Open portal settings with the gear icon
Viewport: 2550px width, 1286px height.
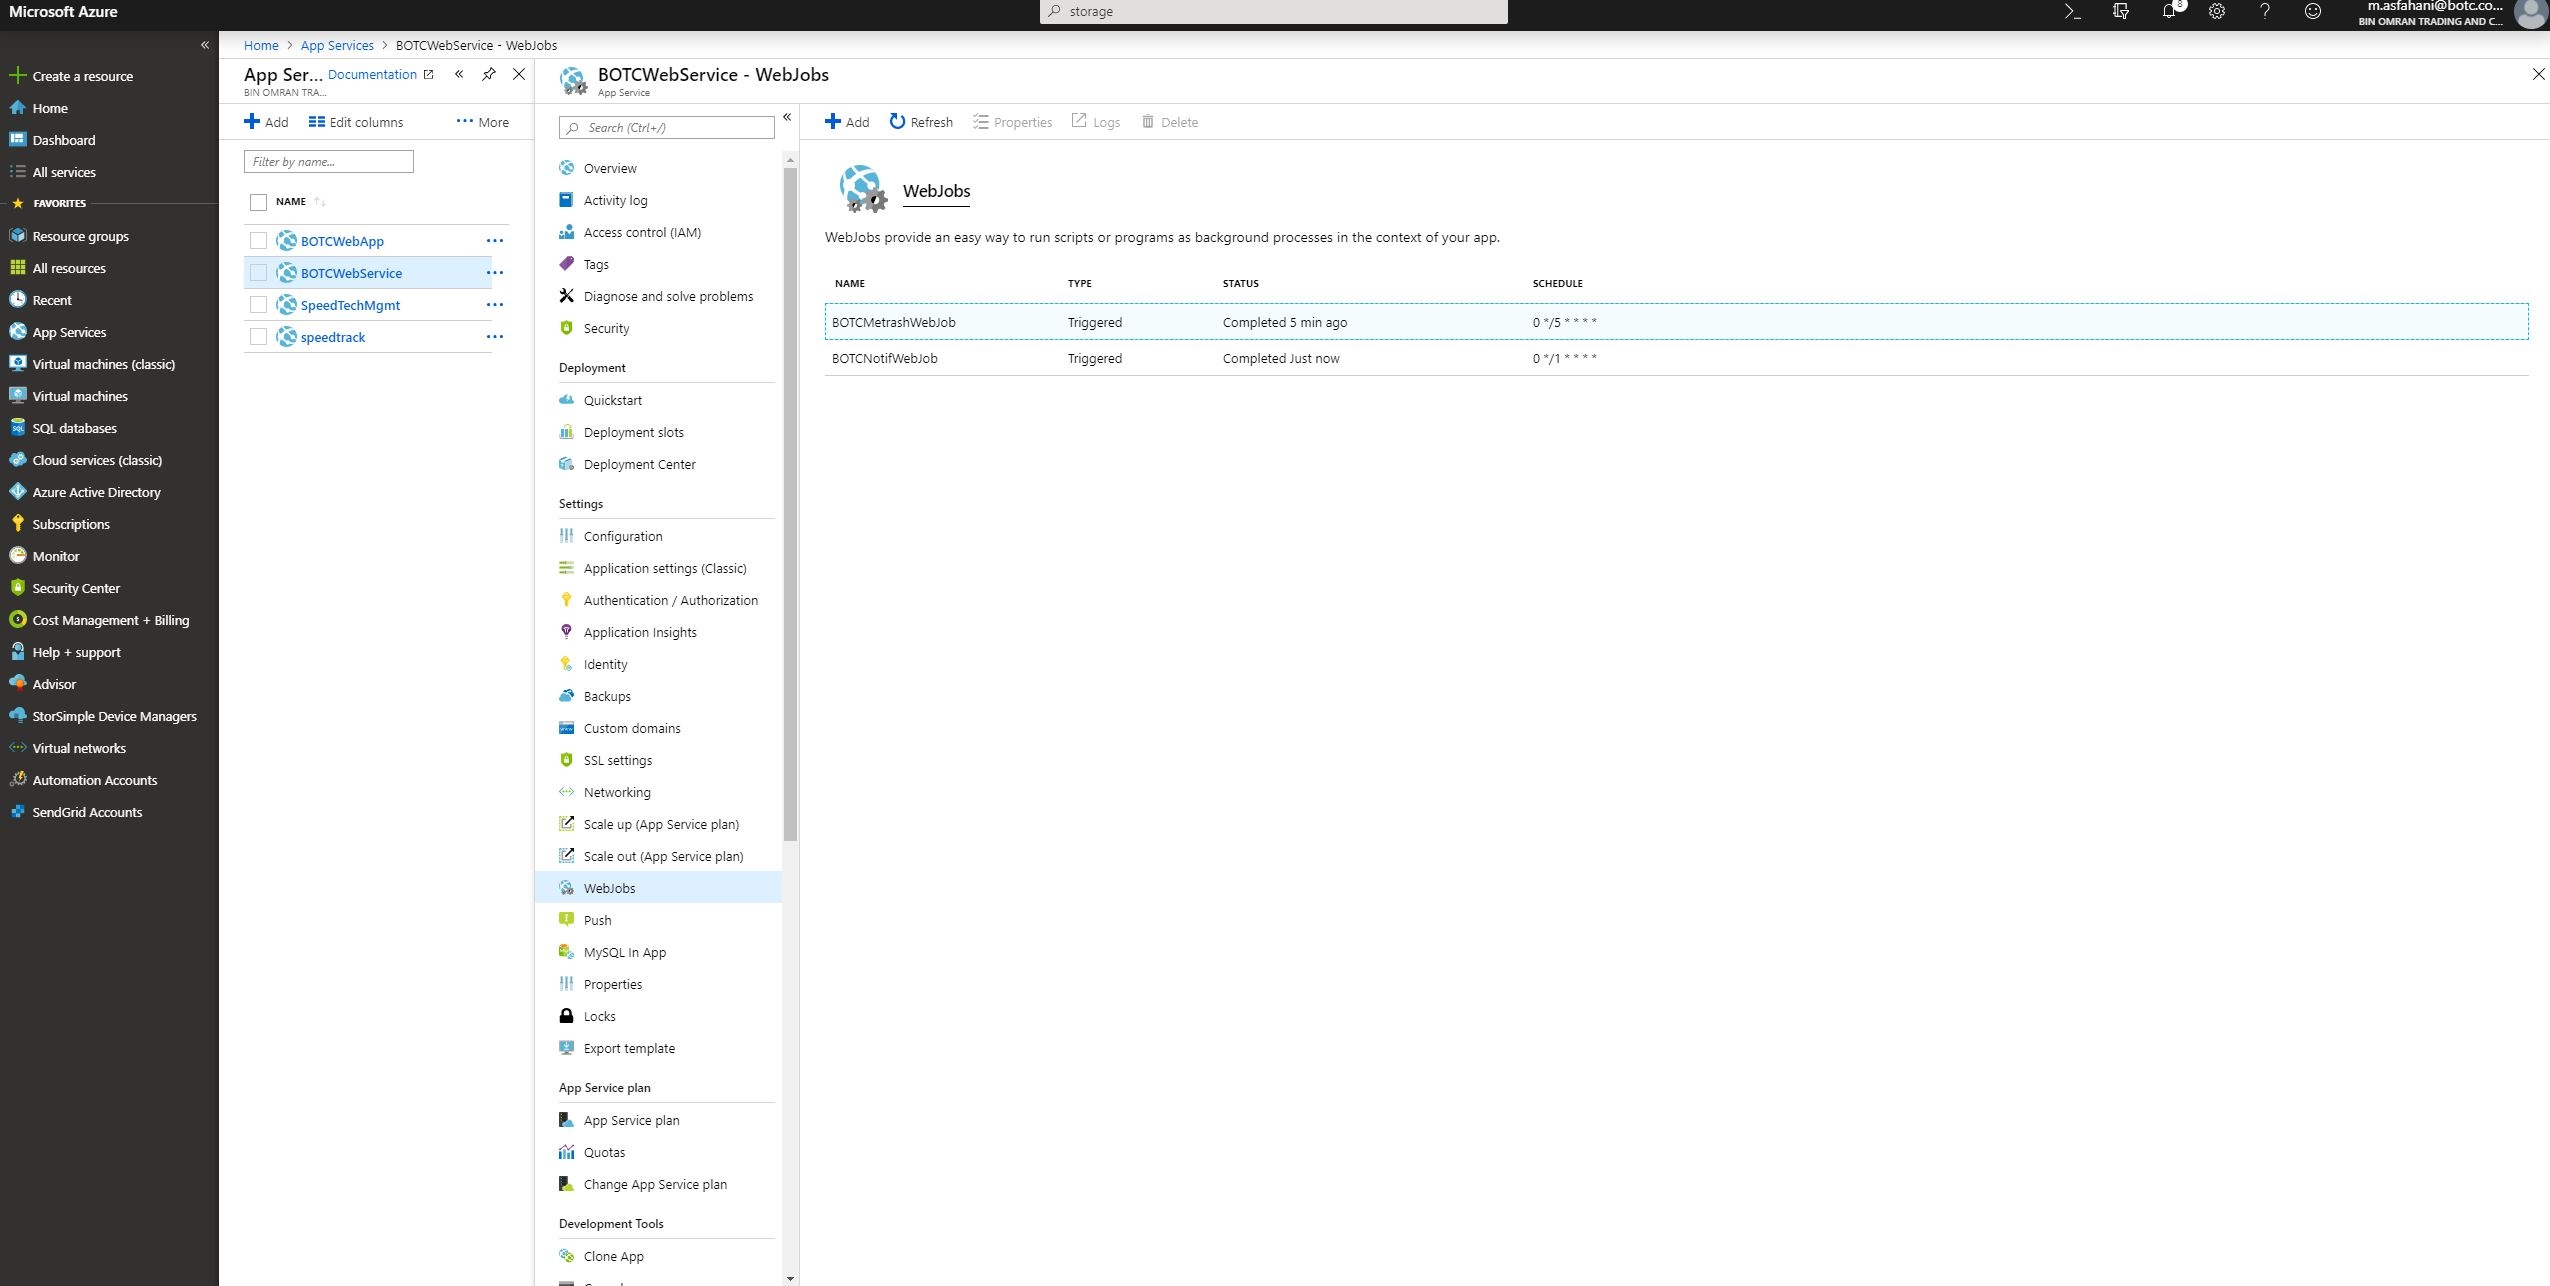pos(2216,12)
